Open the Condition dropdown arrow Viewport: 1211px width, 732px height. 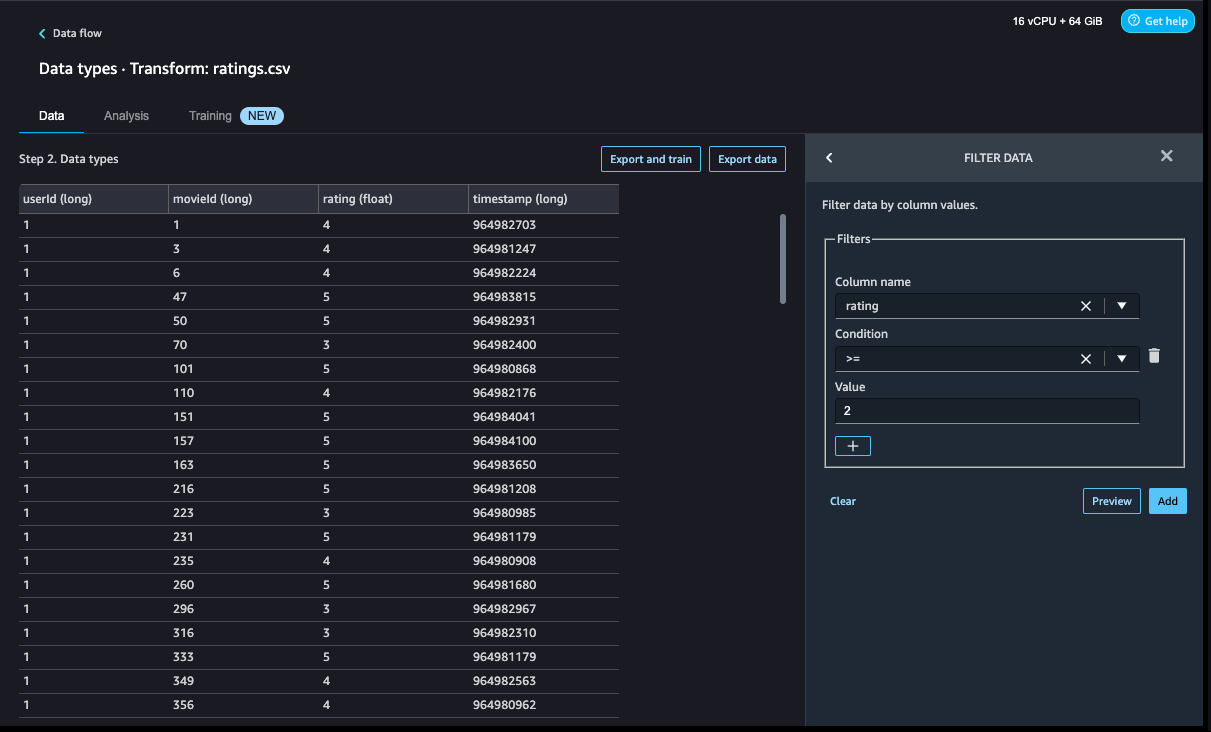click(1122, 358)
